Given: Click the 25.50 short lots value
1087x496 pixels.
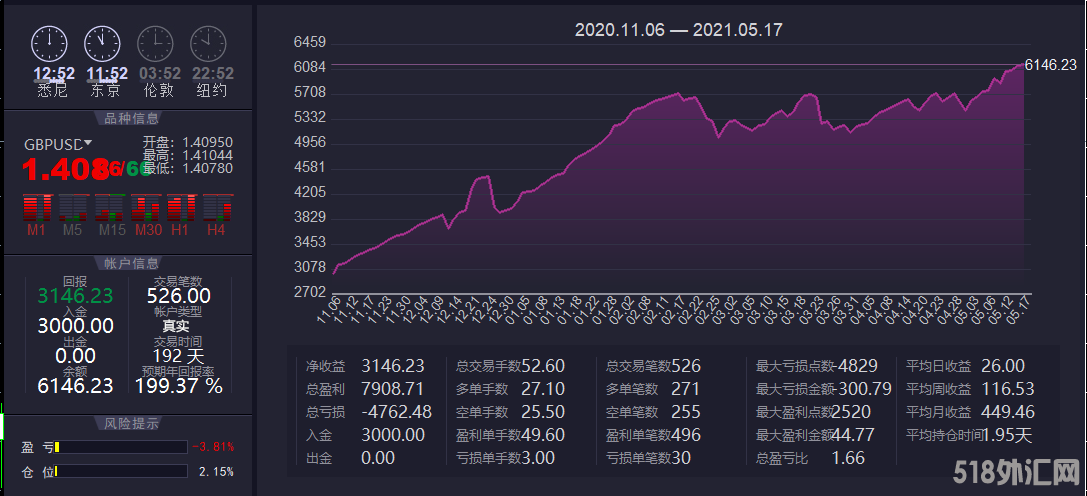Looking at the screenshot, I should coord(543,412).
